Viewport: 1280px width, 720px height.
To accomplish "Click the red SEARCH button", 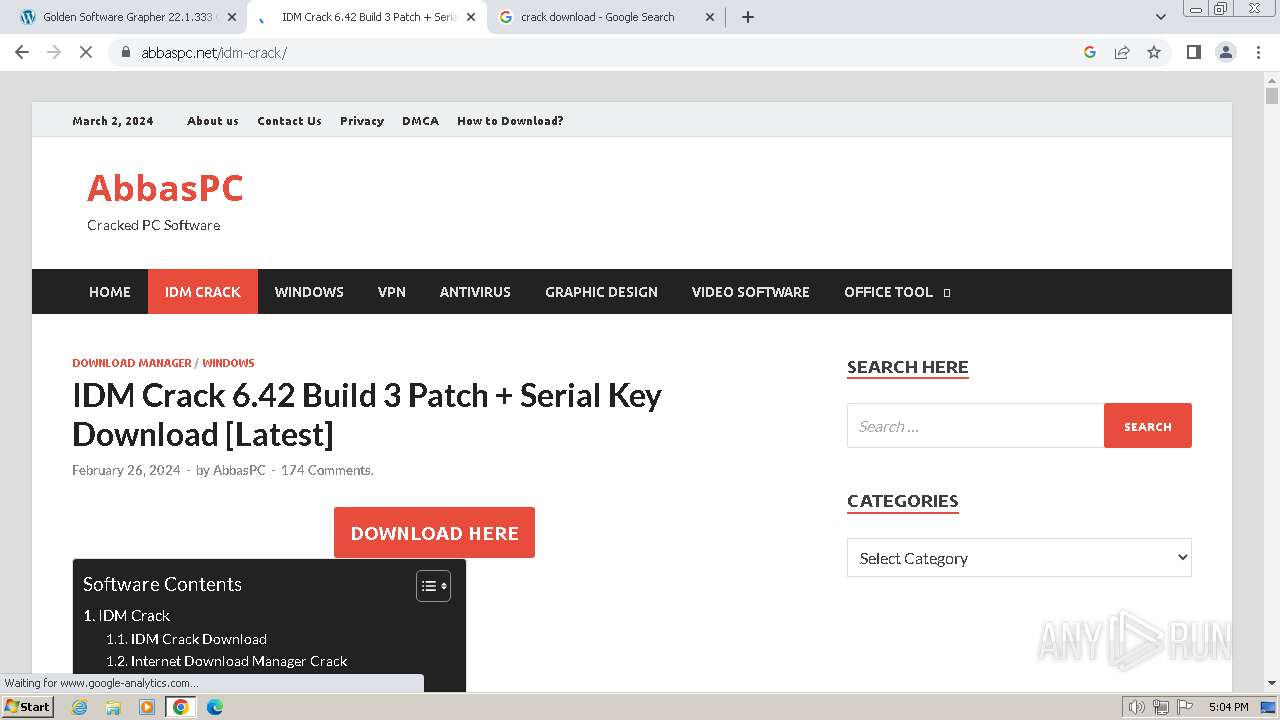I will 1148,426.
